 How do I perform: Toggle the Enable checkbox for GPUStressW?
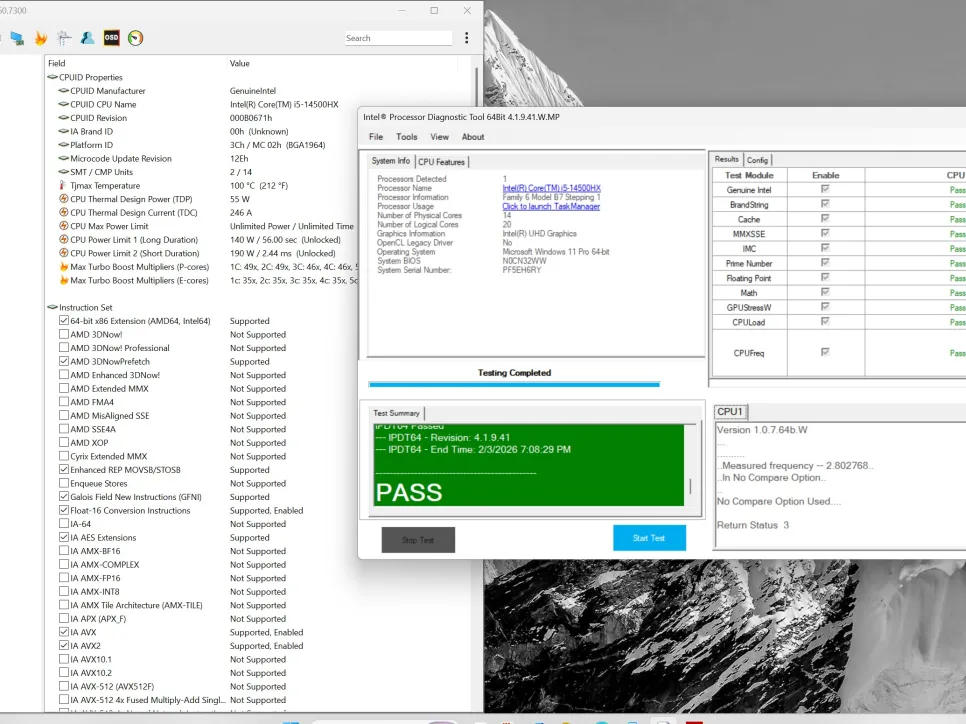point(825,307)
